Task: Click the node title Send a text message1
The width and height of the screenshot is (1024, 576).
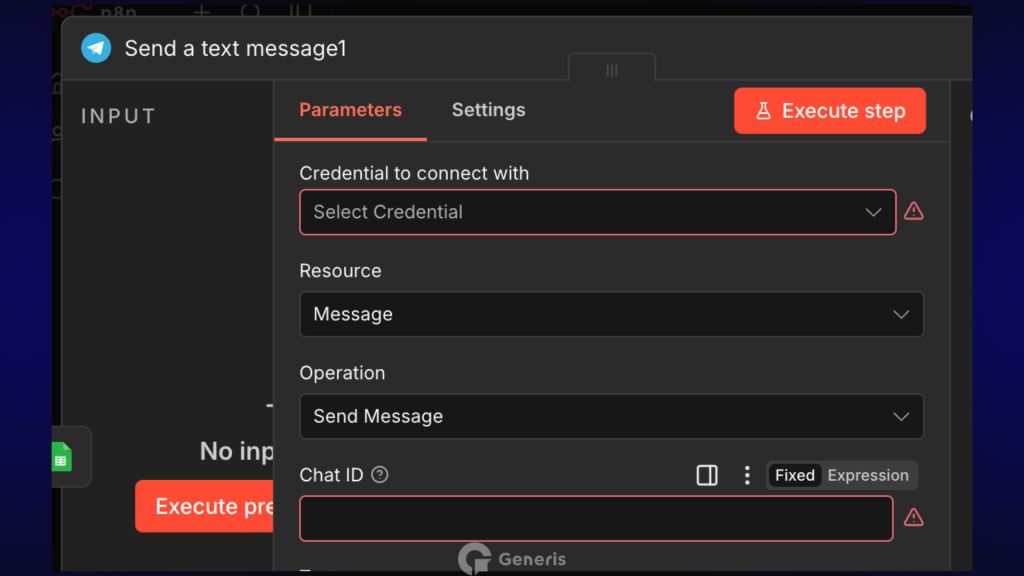Action: pyautogui.click(x=235, y=48)
